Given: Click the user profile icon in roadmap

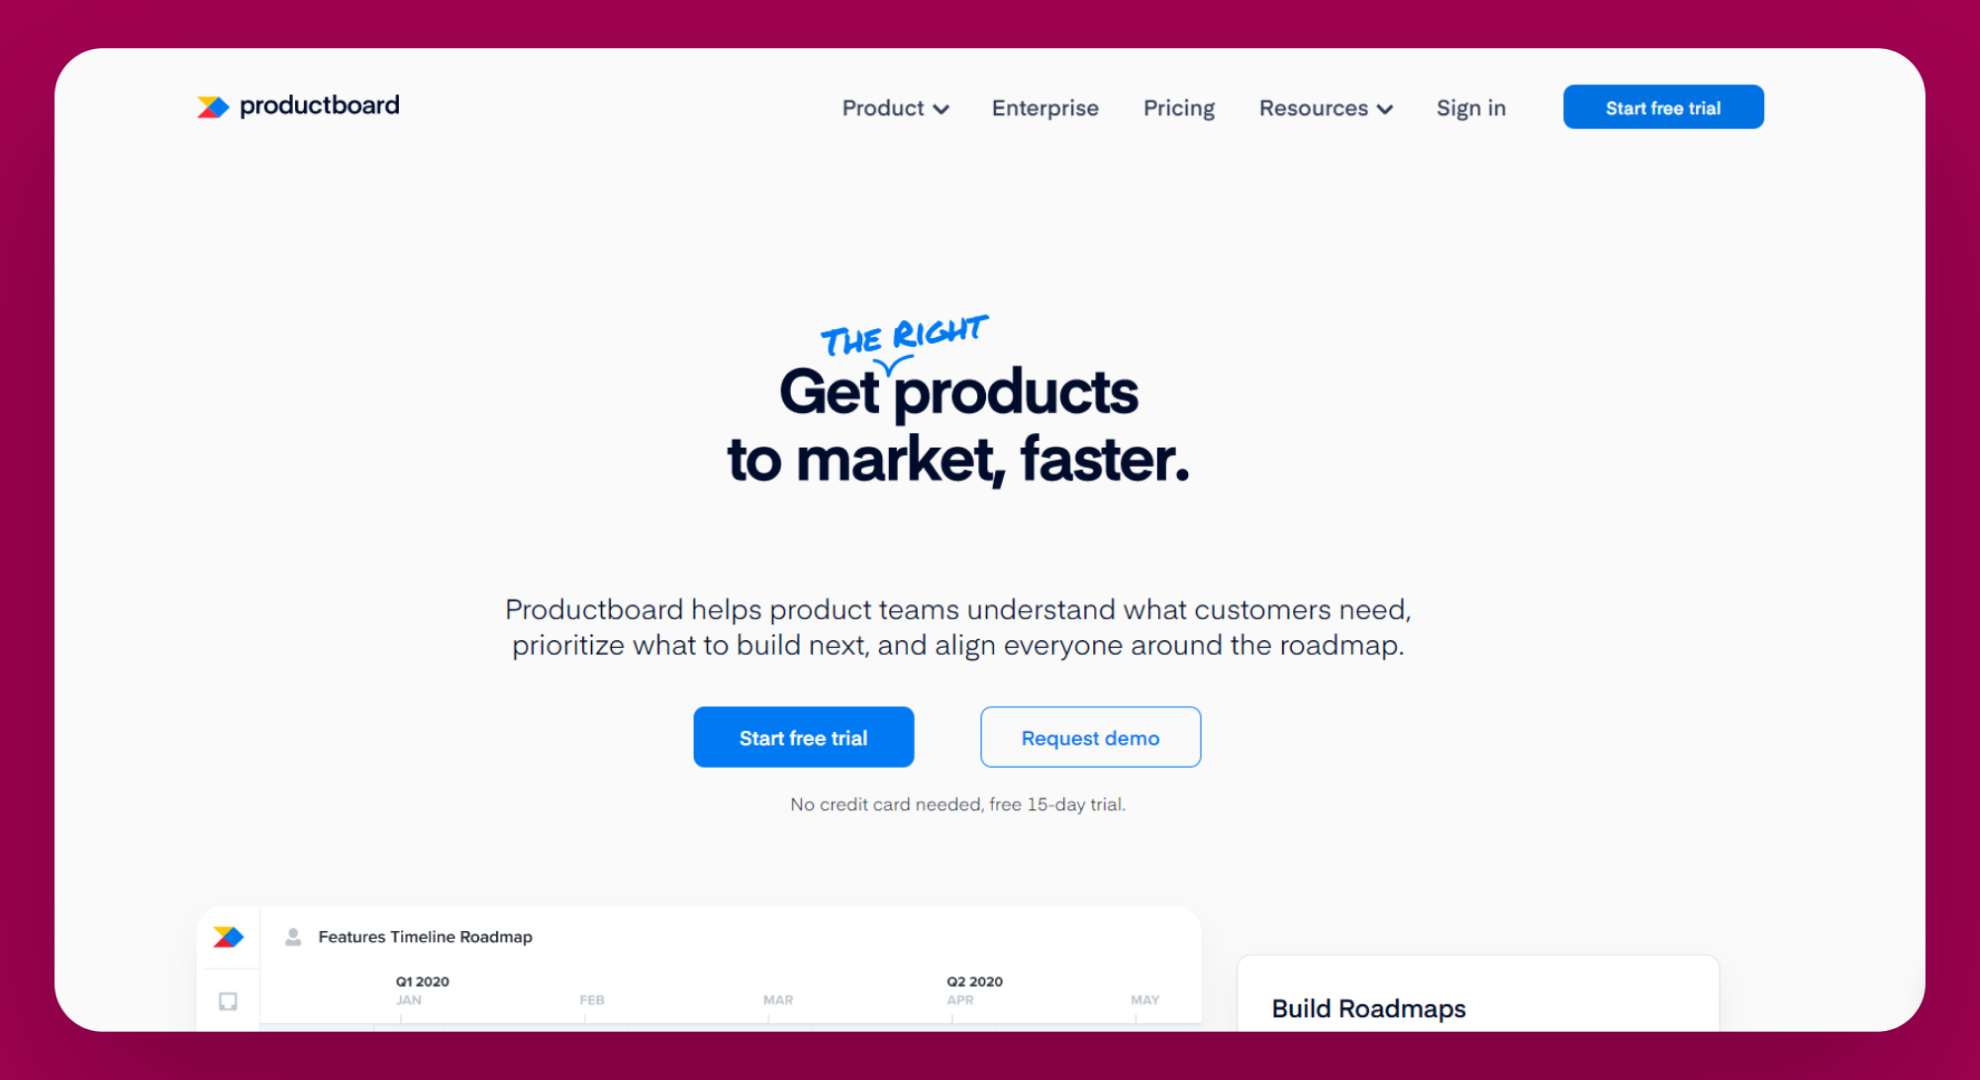Looking at the screenshot, I should click(293, 935).
